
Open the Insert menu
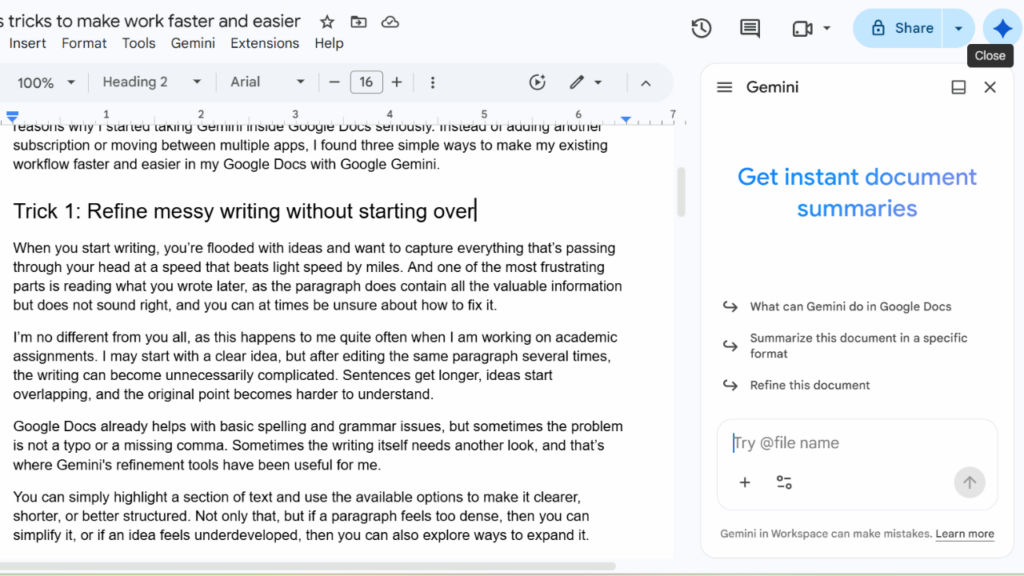pos(27,43)
